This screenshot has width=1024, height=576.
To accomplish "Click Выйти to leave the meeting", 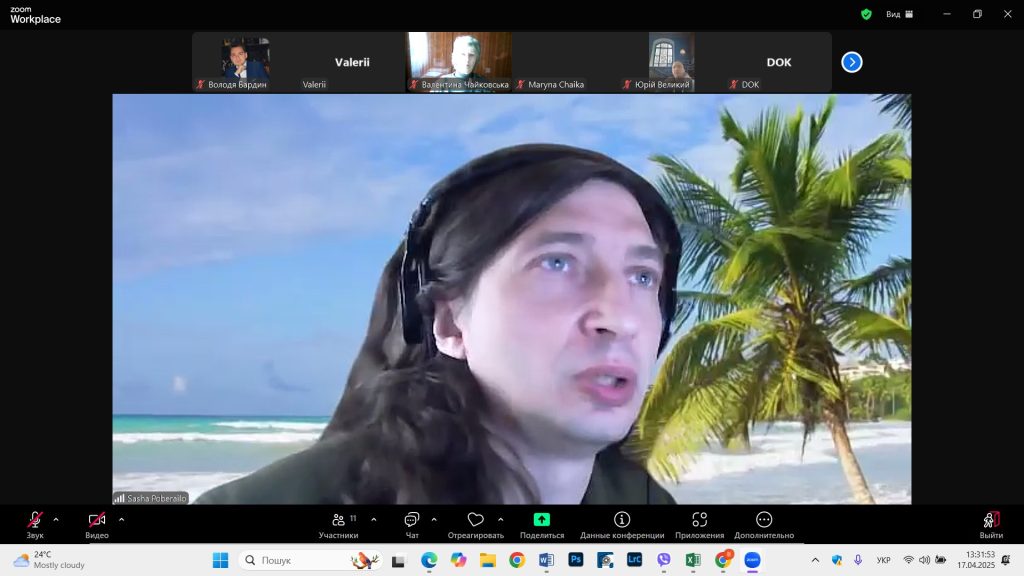I will (991, 520).
